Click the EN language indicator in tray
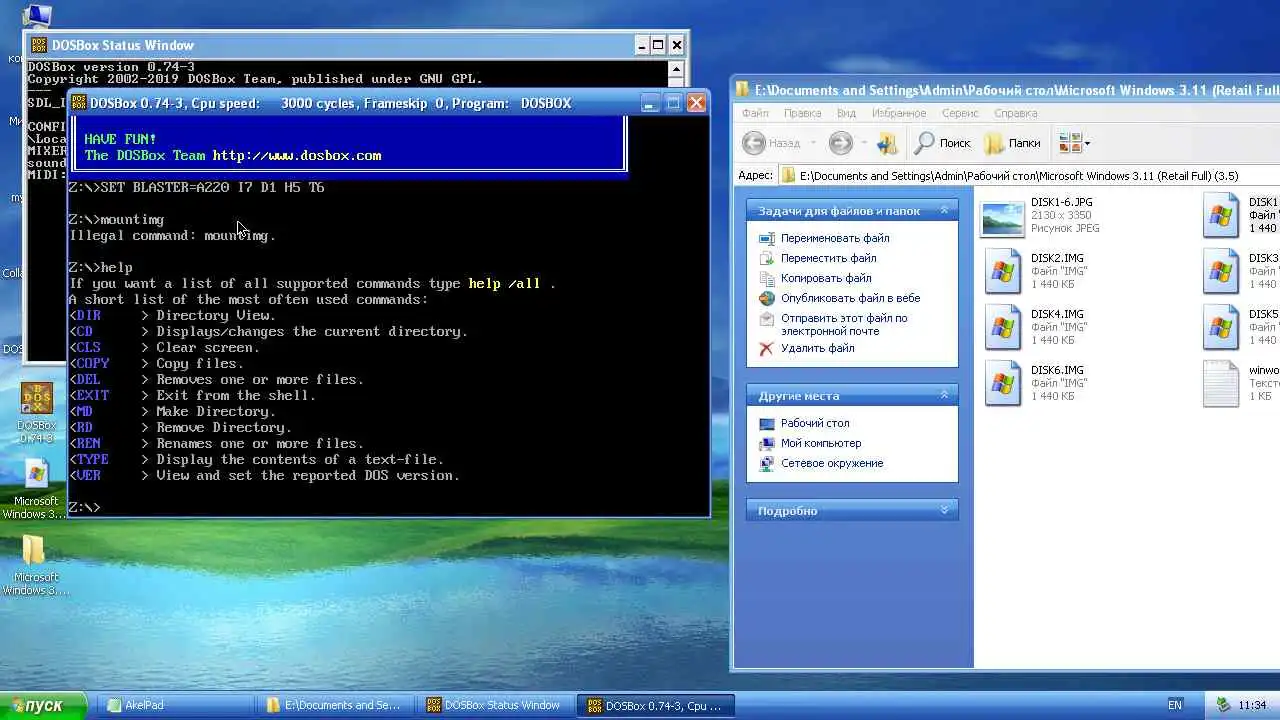The width and height of the screenshot is (1280, 720). coord(1175,705)
